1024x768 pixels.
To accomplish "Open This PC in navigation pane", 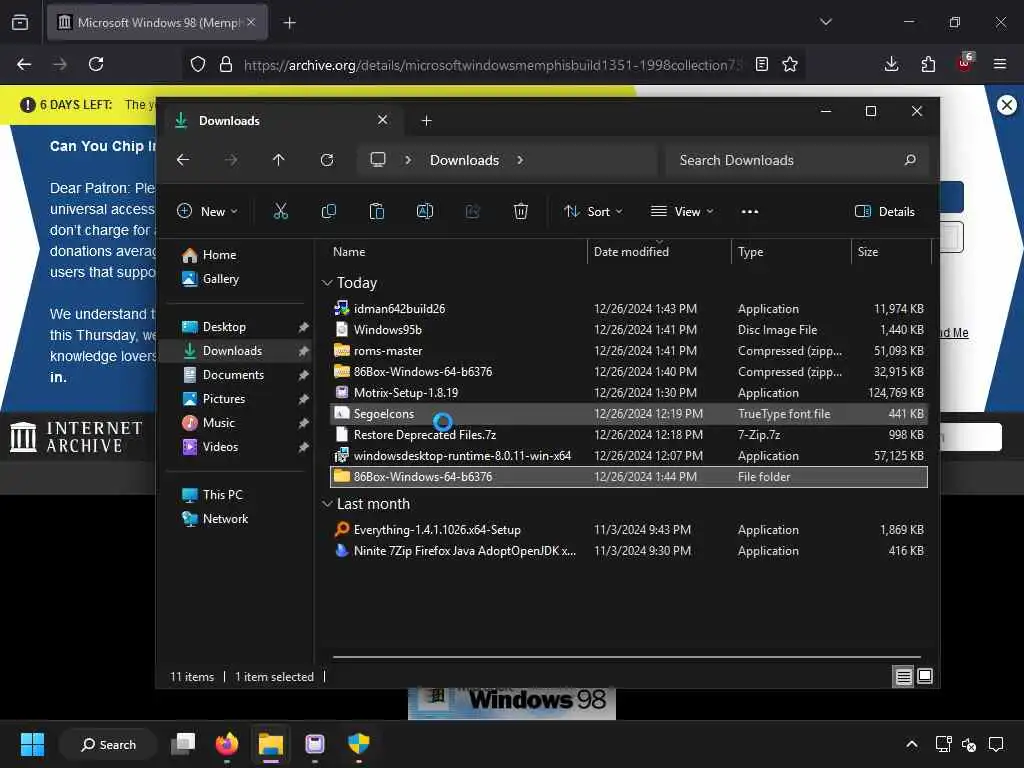I will click(212, 495).
